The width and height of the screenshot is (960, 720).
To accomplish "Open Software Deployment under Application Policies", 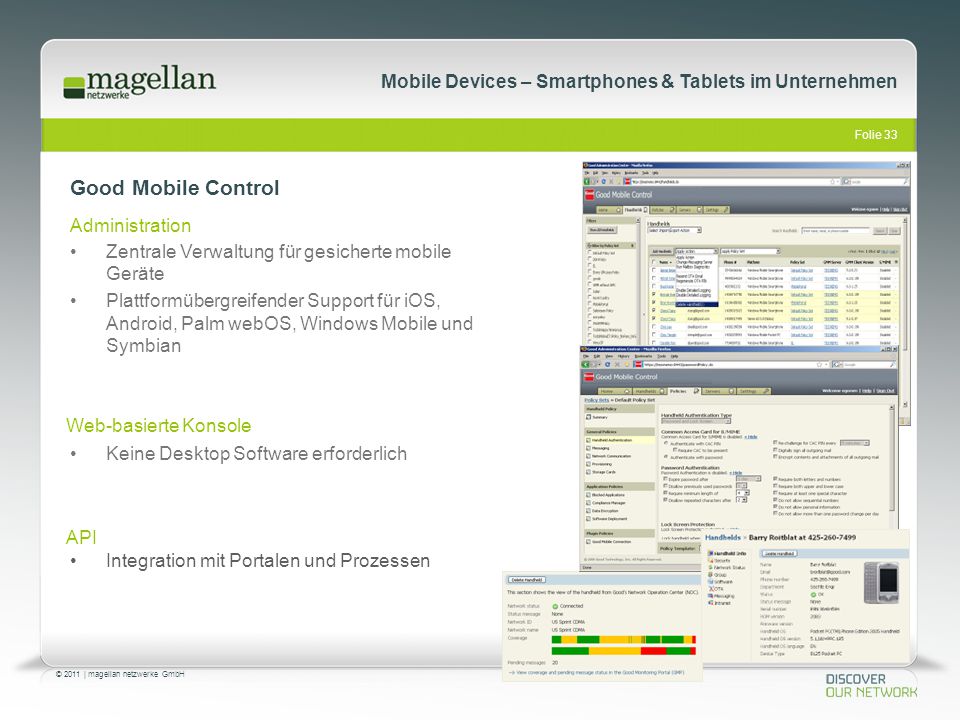I will (x=607, y=519).
